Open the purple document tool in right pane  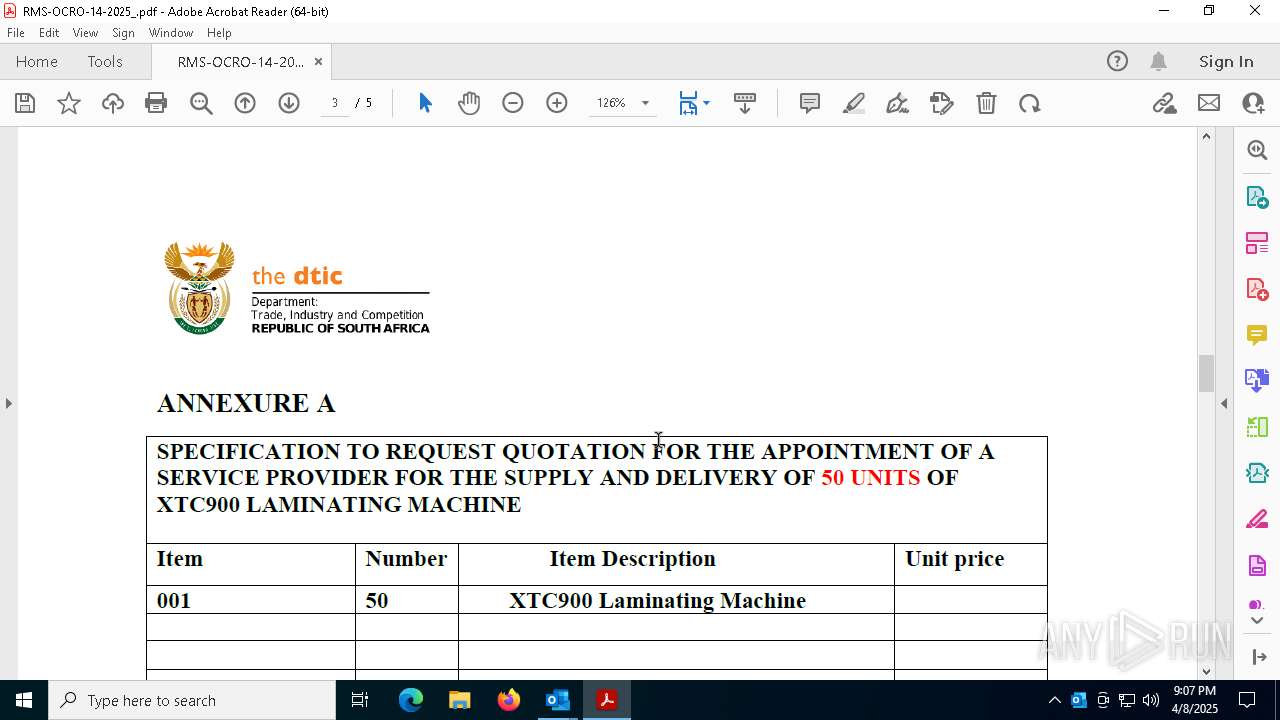pos(1257,566)
